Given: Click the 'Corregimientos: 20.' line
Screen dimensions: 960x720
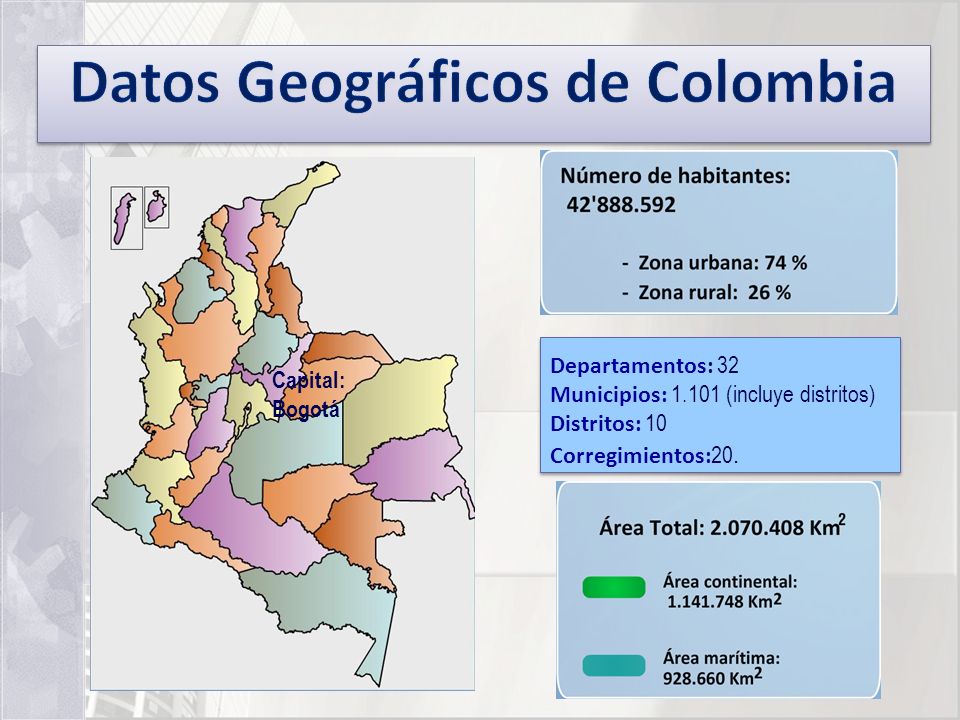Looking at the screenshot, I should pos(644,456).
